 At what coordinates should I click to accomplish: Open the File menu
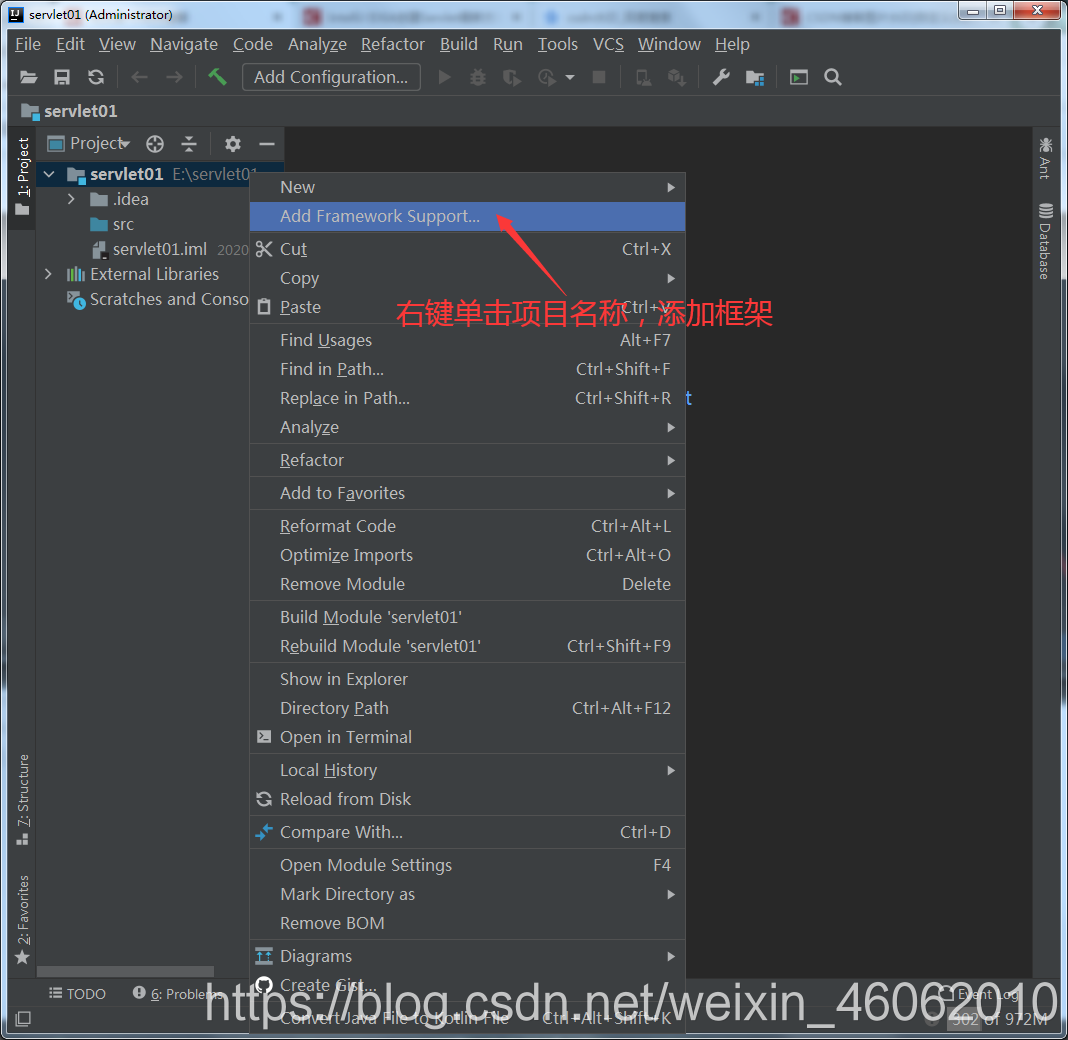28,44
